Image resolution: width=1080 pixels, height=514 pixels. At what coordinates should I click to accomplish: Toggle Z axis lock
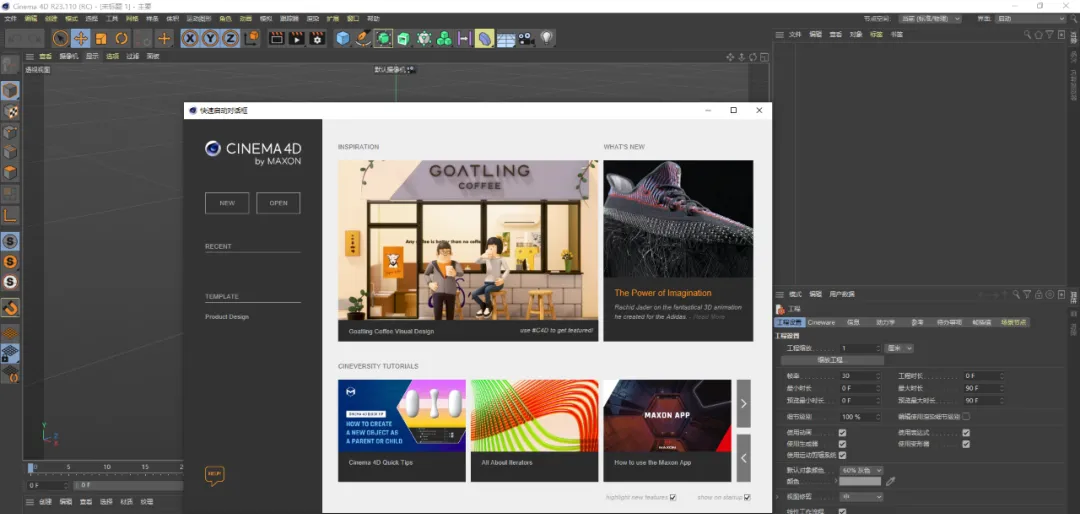click(x=231, y=39)
